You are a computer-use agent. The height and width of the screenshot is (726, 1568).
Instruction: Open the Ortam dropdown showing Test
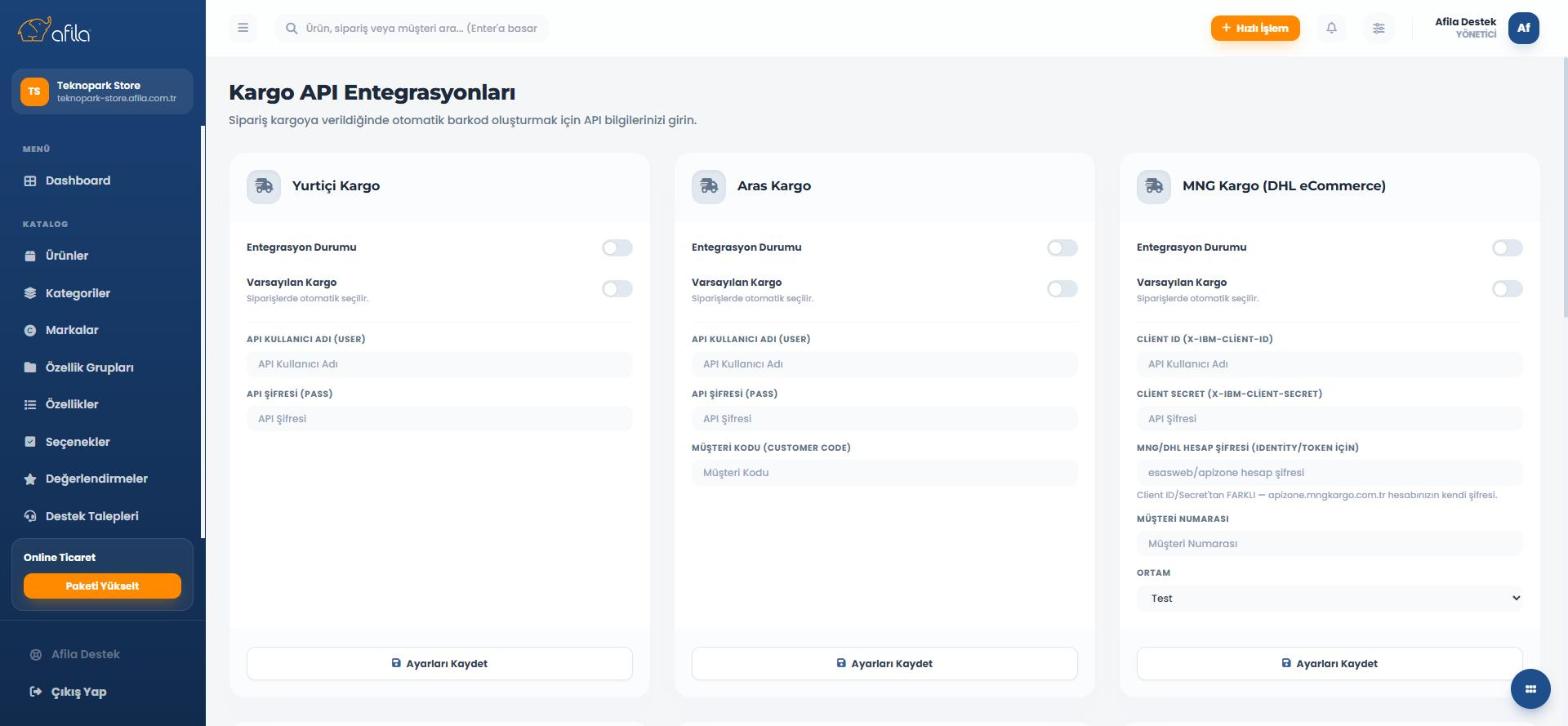[1330, 598]
